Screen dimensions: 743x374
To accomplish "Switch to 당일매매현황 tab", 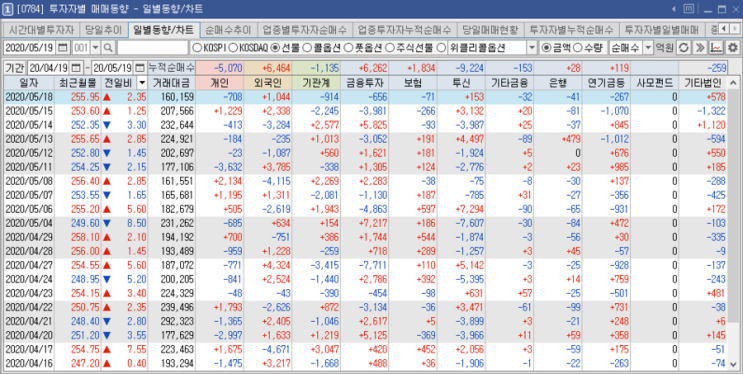I will (491, 29).
